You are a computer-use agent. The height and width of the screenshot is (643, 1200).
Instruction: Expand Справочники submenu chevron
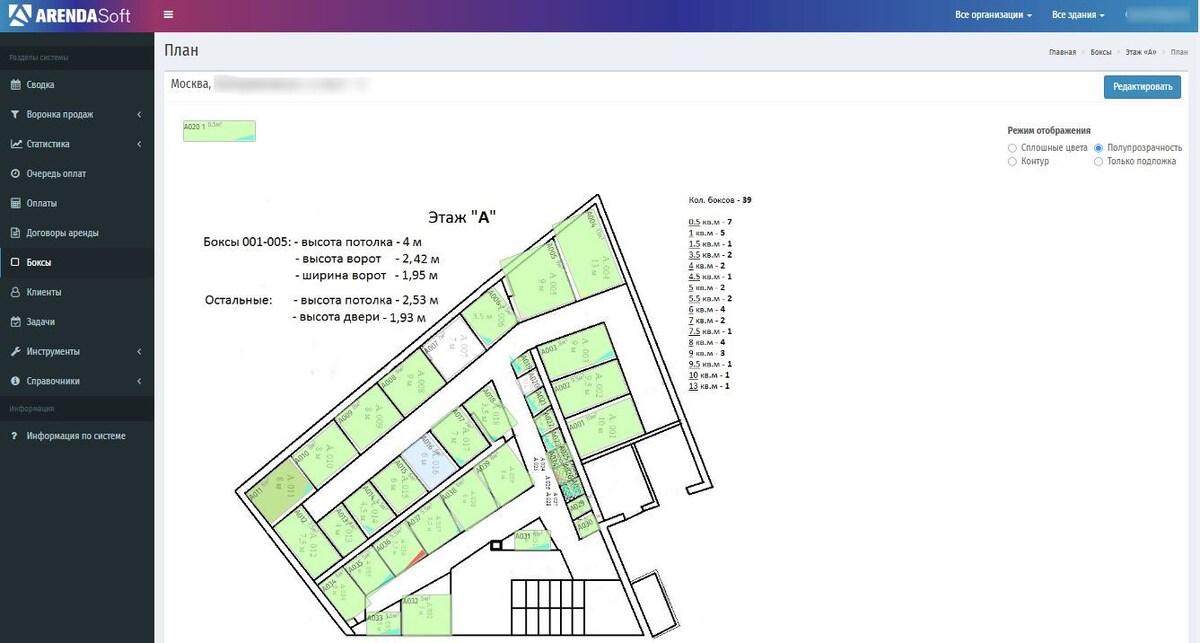click(139, 381)
